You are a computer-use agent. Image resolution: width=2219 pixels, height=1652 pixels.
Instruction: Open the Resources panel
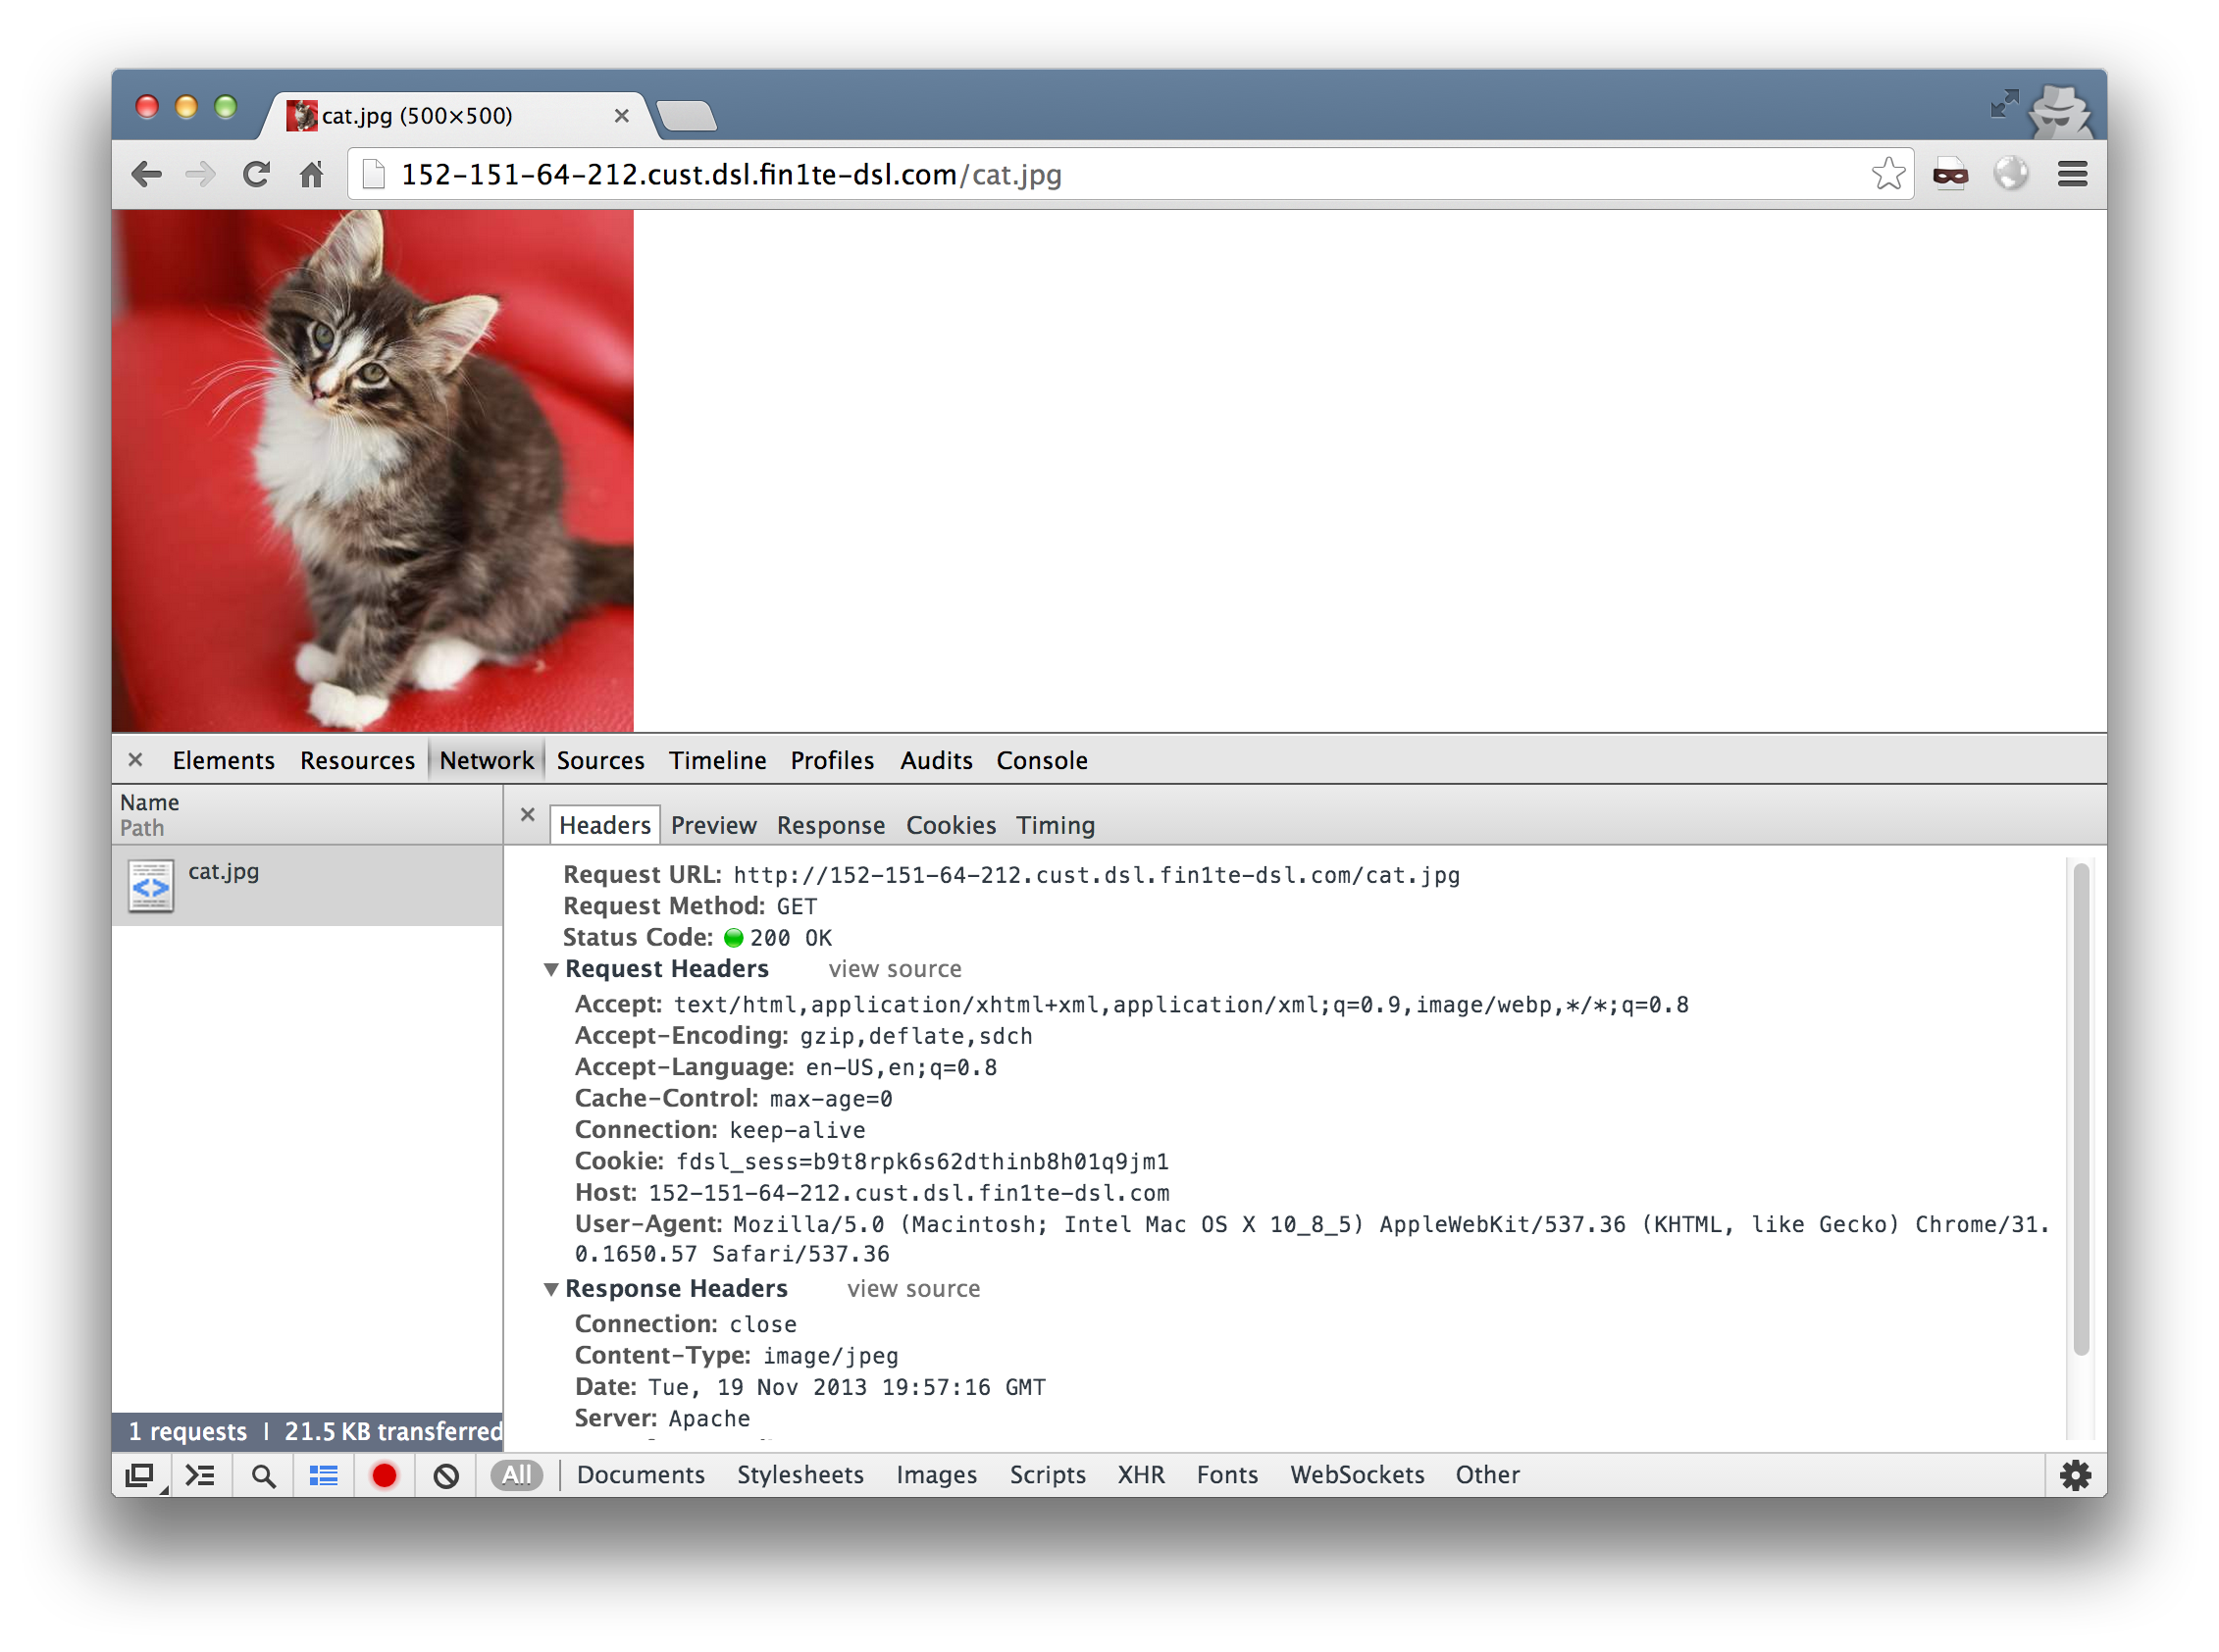pos(357,760)
